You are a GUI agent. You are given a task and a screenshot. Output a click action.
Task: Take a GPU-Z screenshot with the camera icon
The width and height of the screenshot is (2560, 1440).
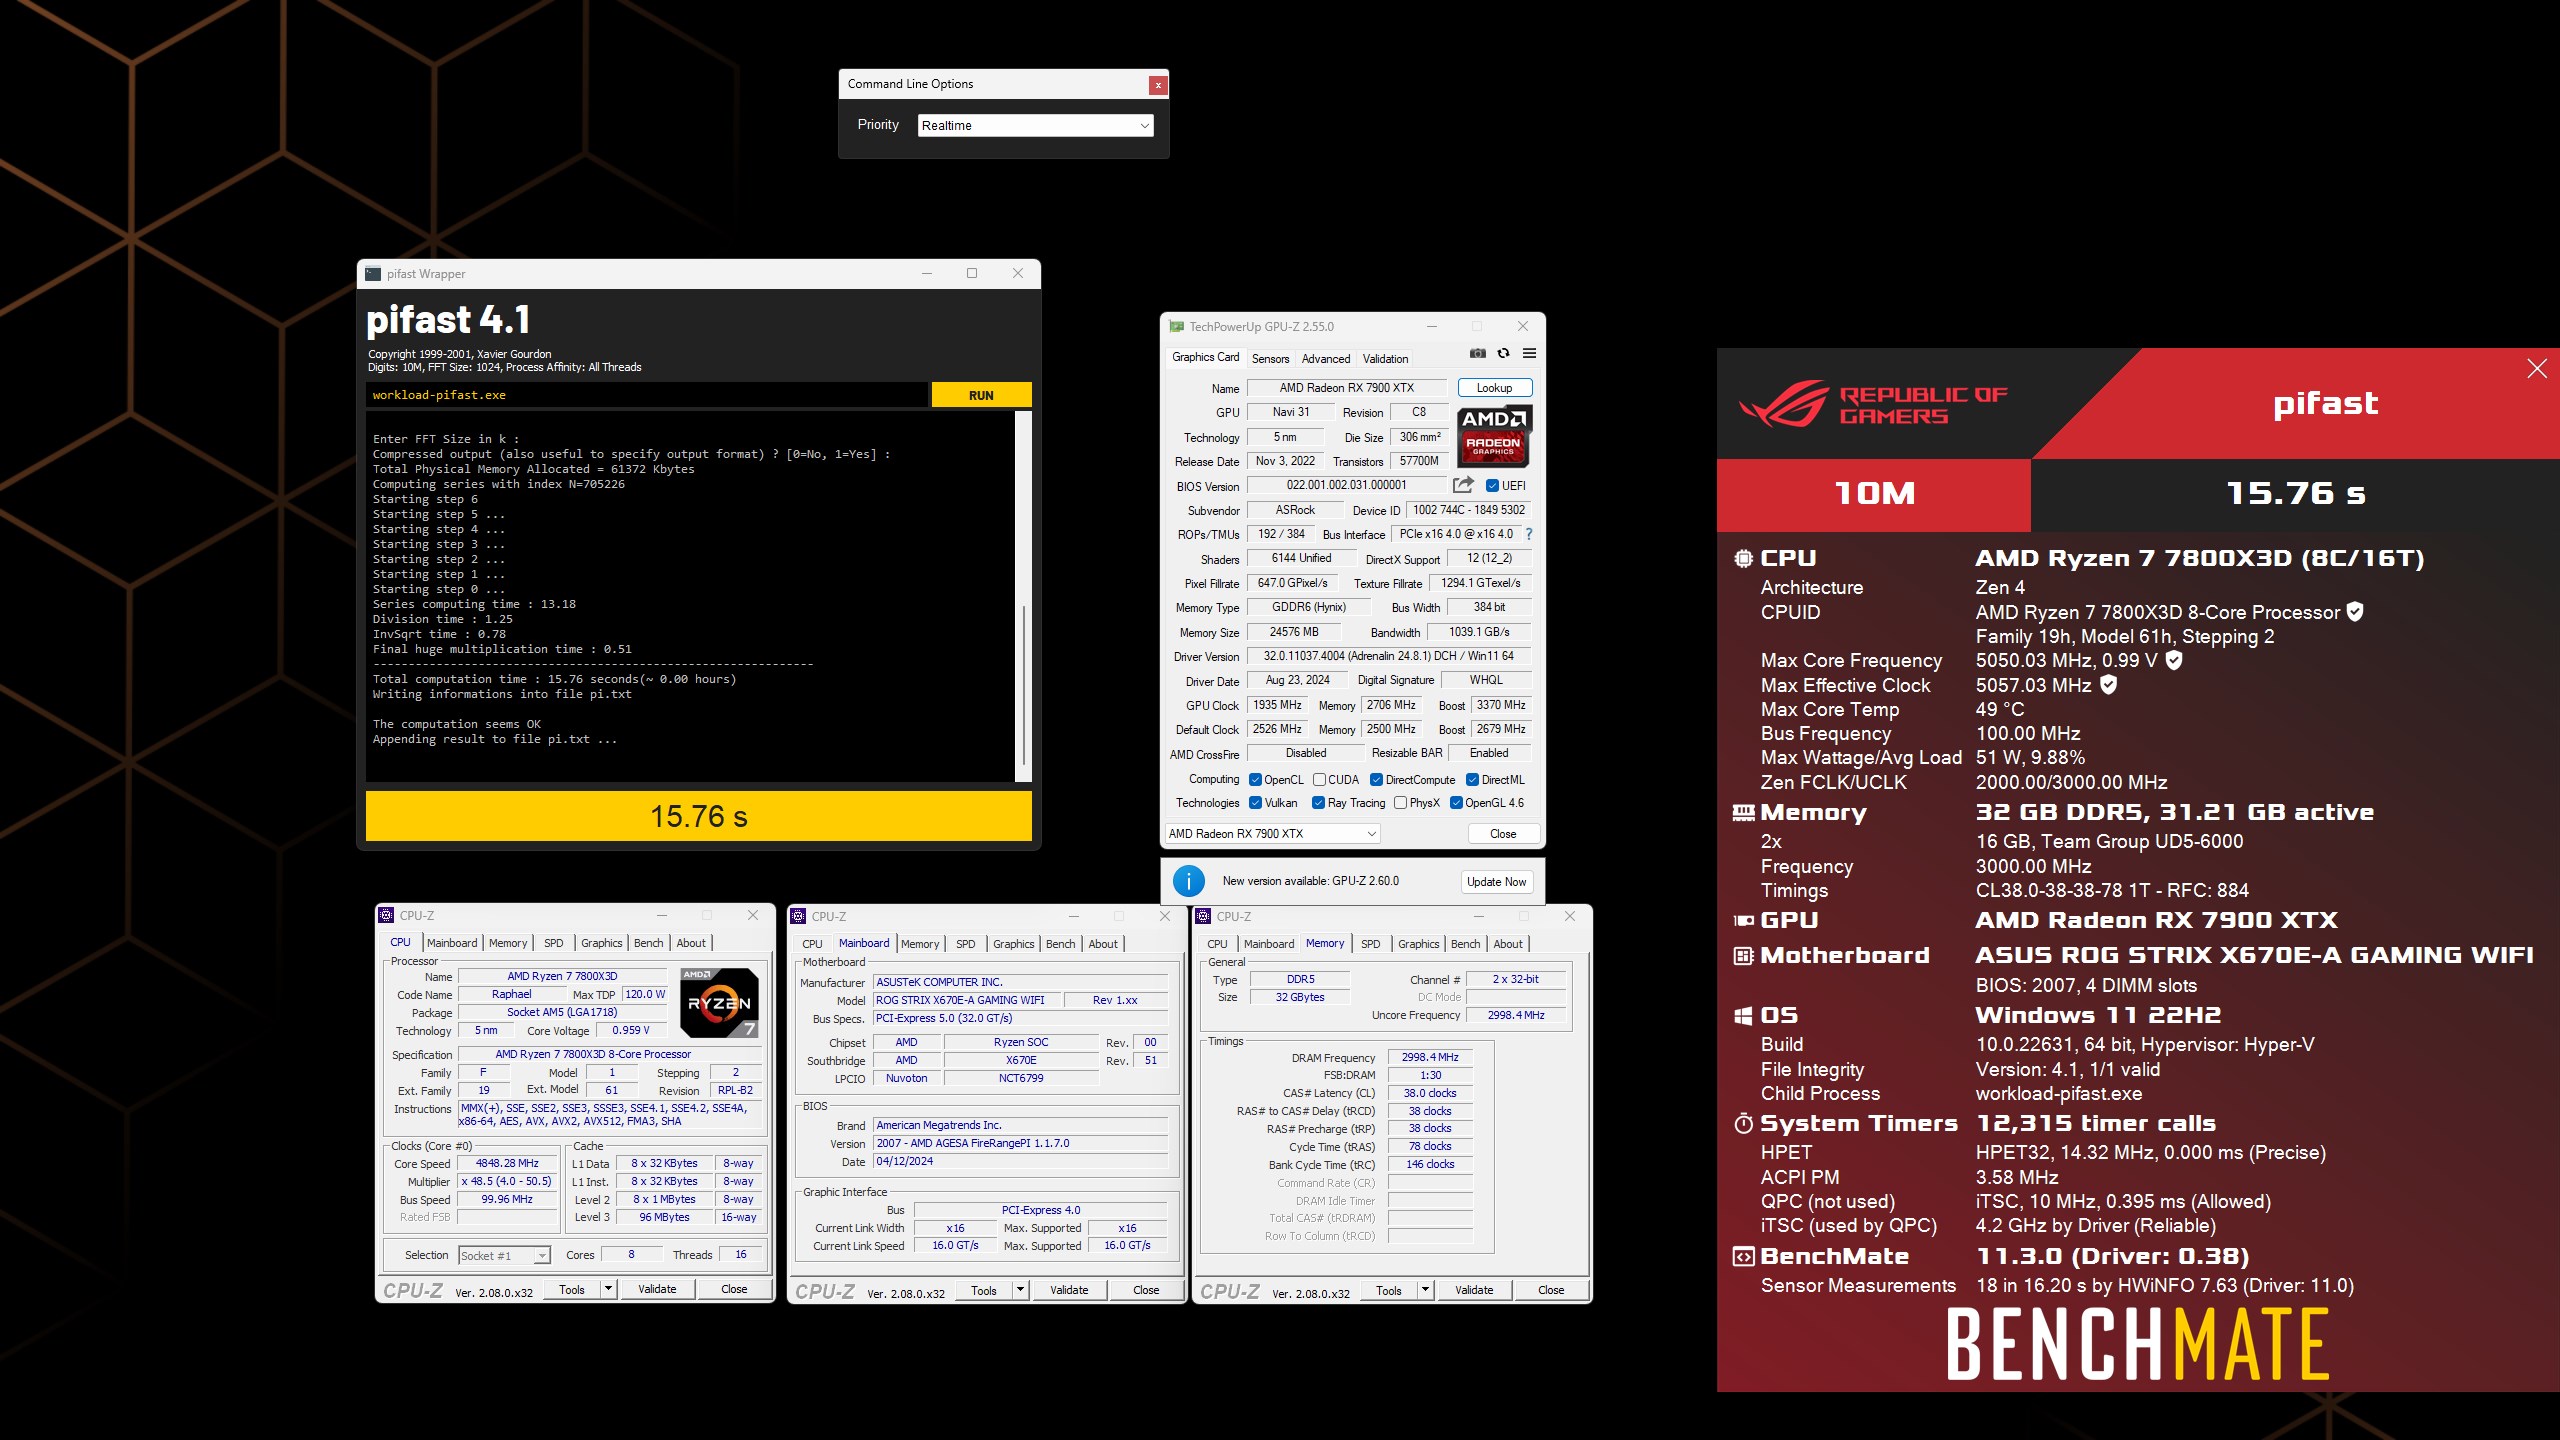coord(1477,353)
